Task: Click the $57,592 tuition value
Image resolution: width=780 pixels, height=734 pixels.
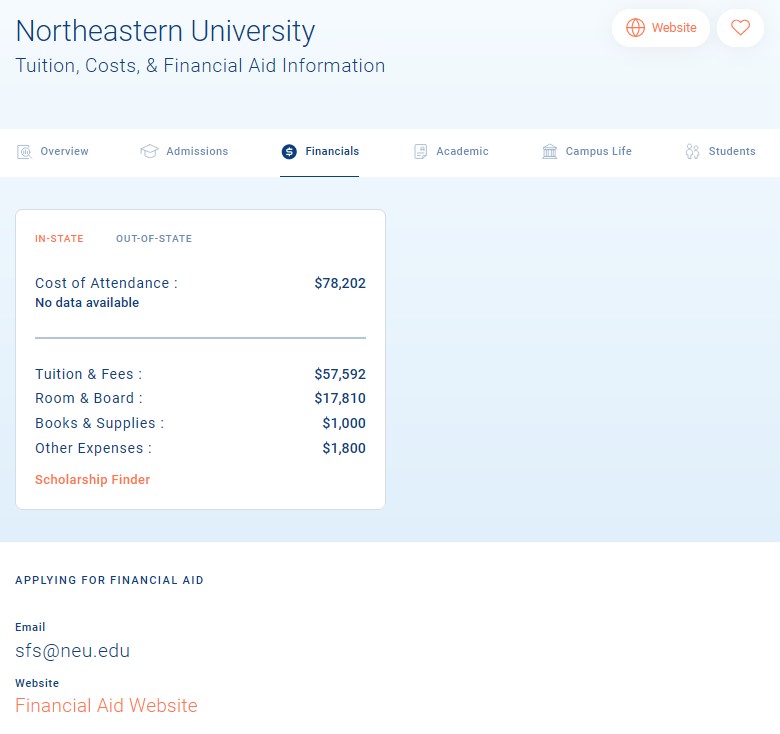Action: pyautogui.click(x=340, y=374)
